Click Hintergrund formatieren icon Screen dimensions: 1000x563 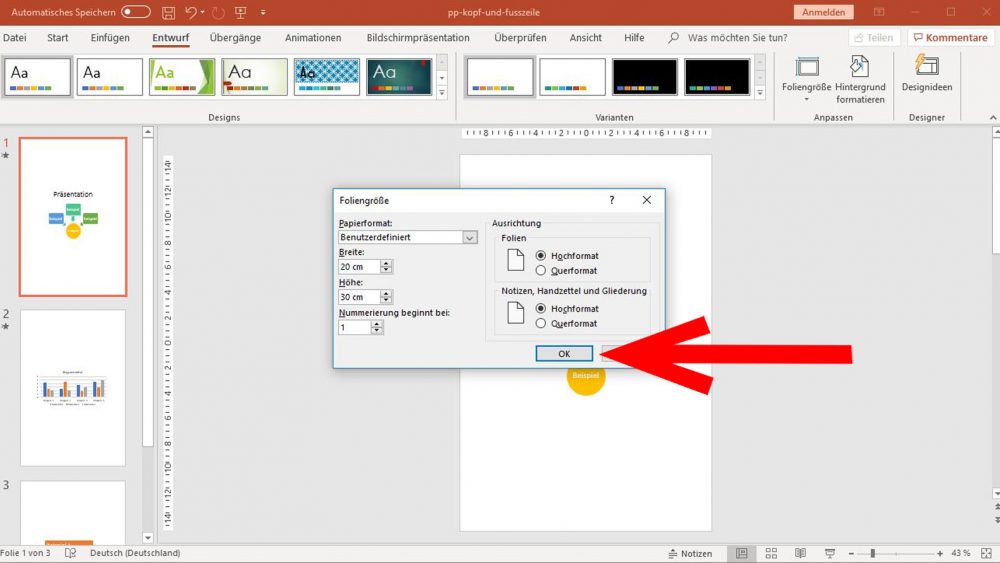point(860,80)
